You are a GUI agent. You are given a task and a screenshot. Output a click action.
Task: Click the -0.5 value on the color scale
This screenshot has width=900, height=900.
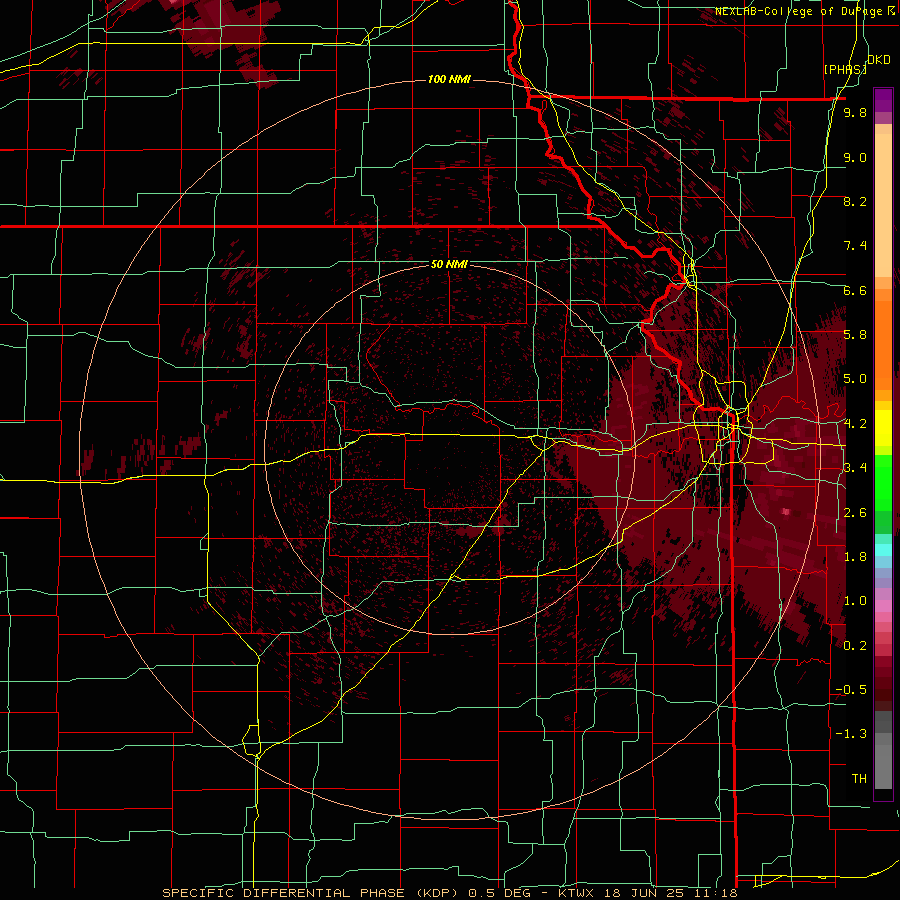click(x=851, y=690)
